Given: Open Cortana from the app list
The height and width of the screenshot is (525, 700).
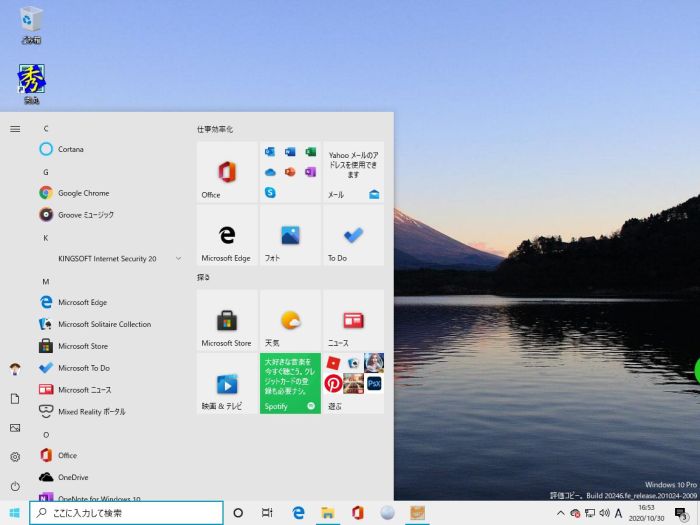Looking at the screenshot, I should [x=70, y=149].
